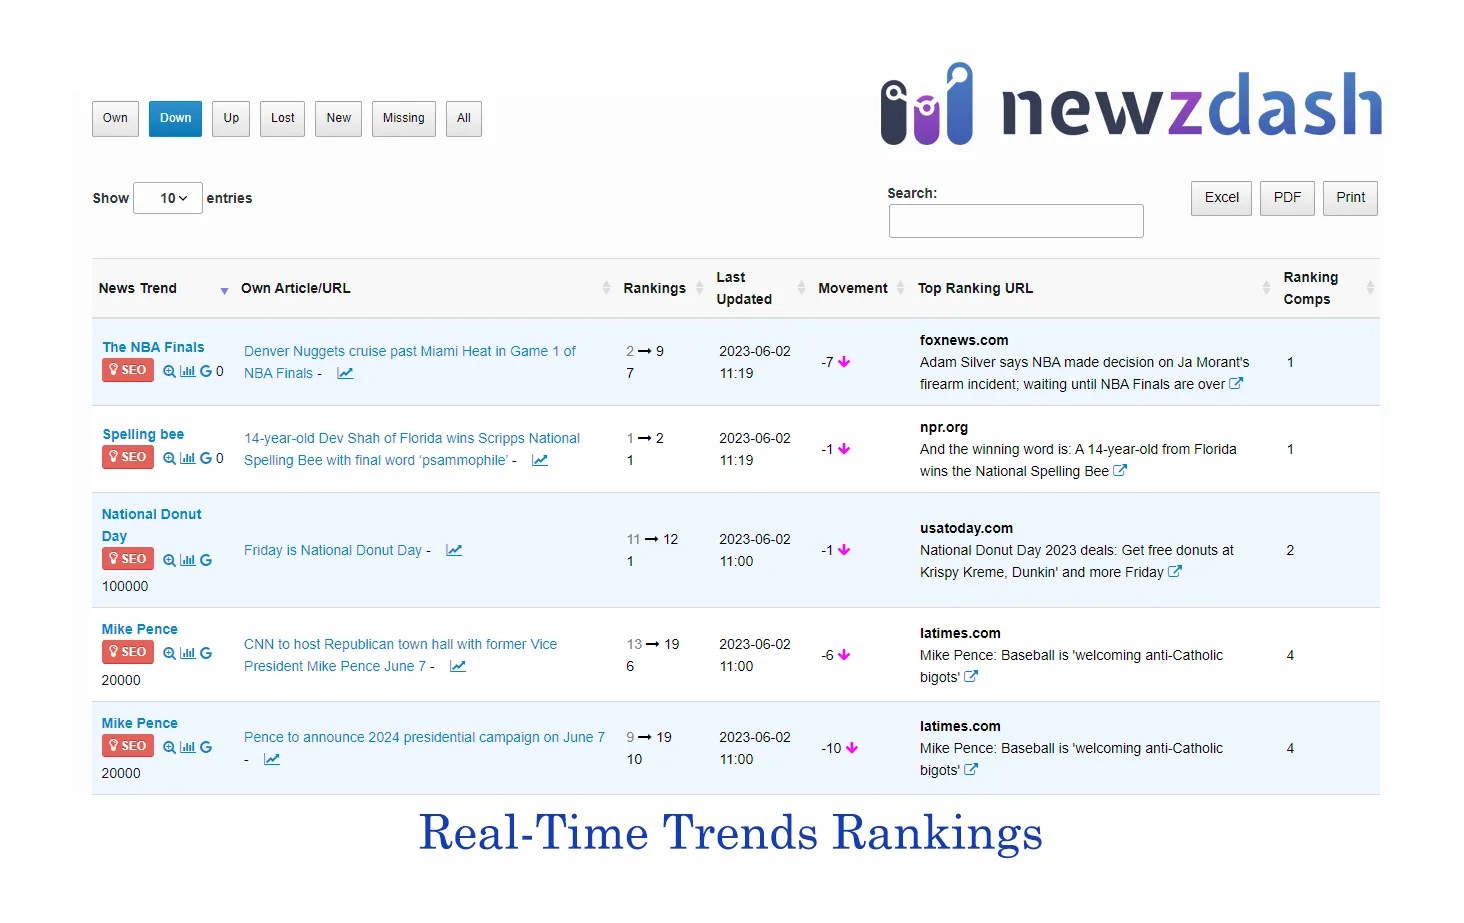Click Google G icon in NBA Finals row
The image size is (1464, 923).
point(206,371)
